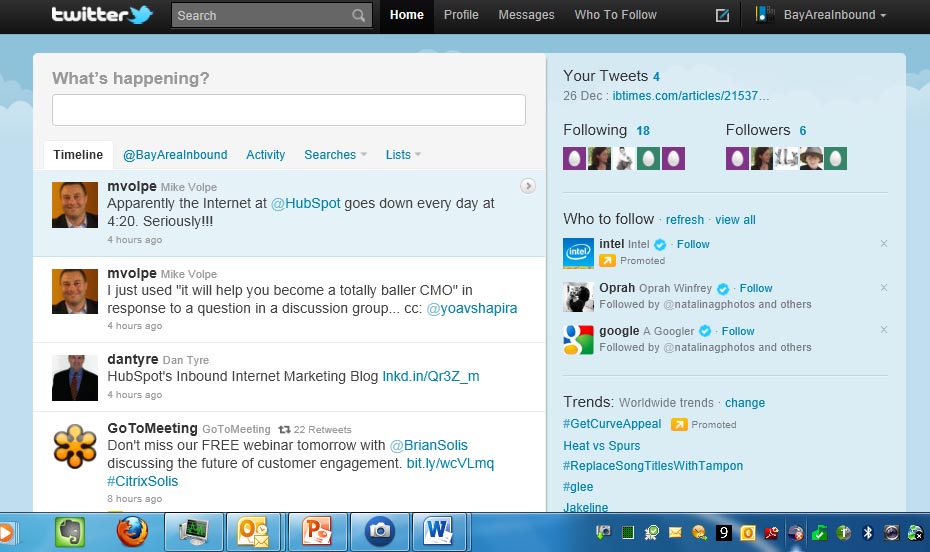Open the compose new tweet icon
The height and width of the screenshot is (552, 930).
[722, 15]
